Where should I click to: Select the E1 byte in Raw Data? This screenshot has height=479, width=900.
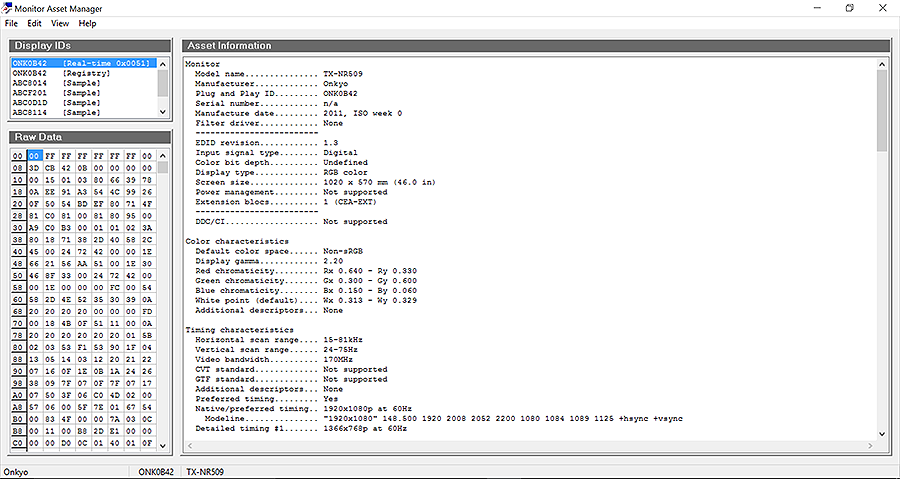tap(115, 431)
